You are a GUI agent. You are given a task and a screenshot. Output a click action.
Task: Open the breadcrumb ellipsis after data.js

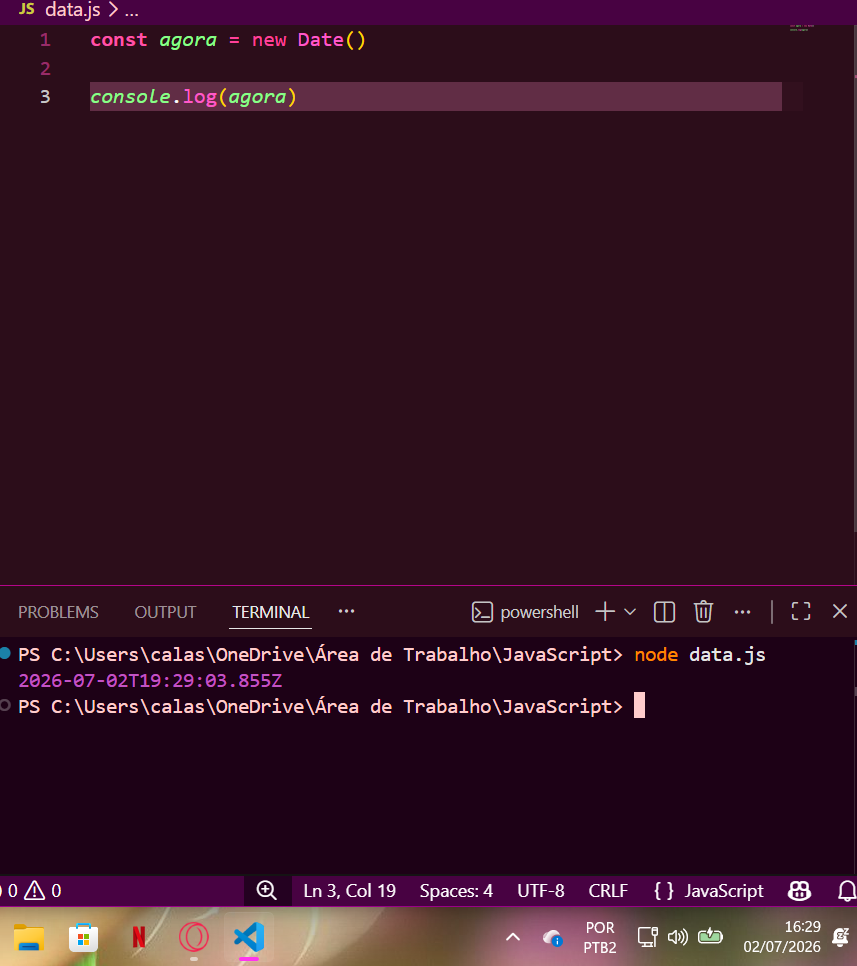(132, 10)
